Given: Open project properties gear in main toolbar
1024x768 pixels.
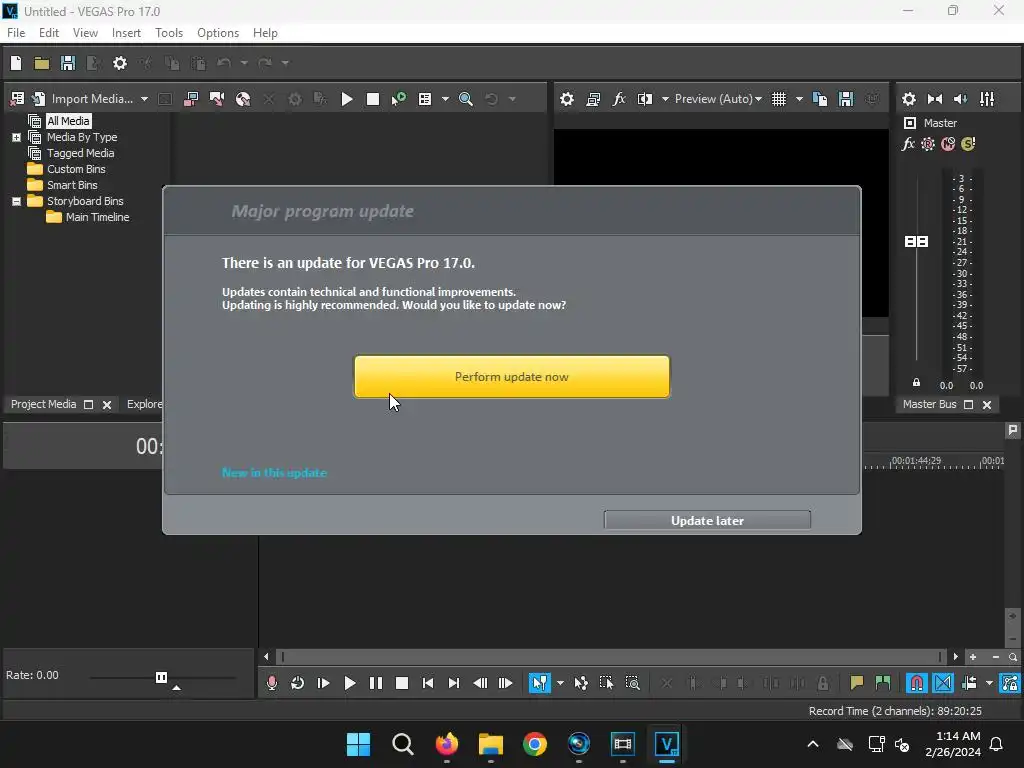Looking at the screenshot, I should click(x=120, y=63).
